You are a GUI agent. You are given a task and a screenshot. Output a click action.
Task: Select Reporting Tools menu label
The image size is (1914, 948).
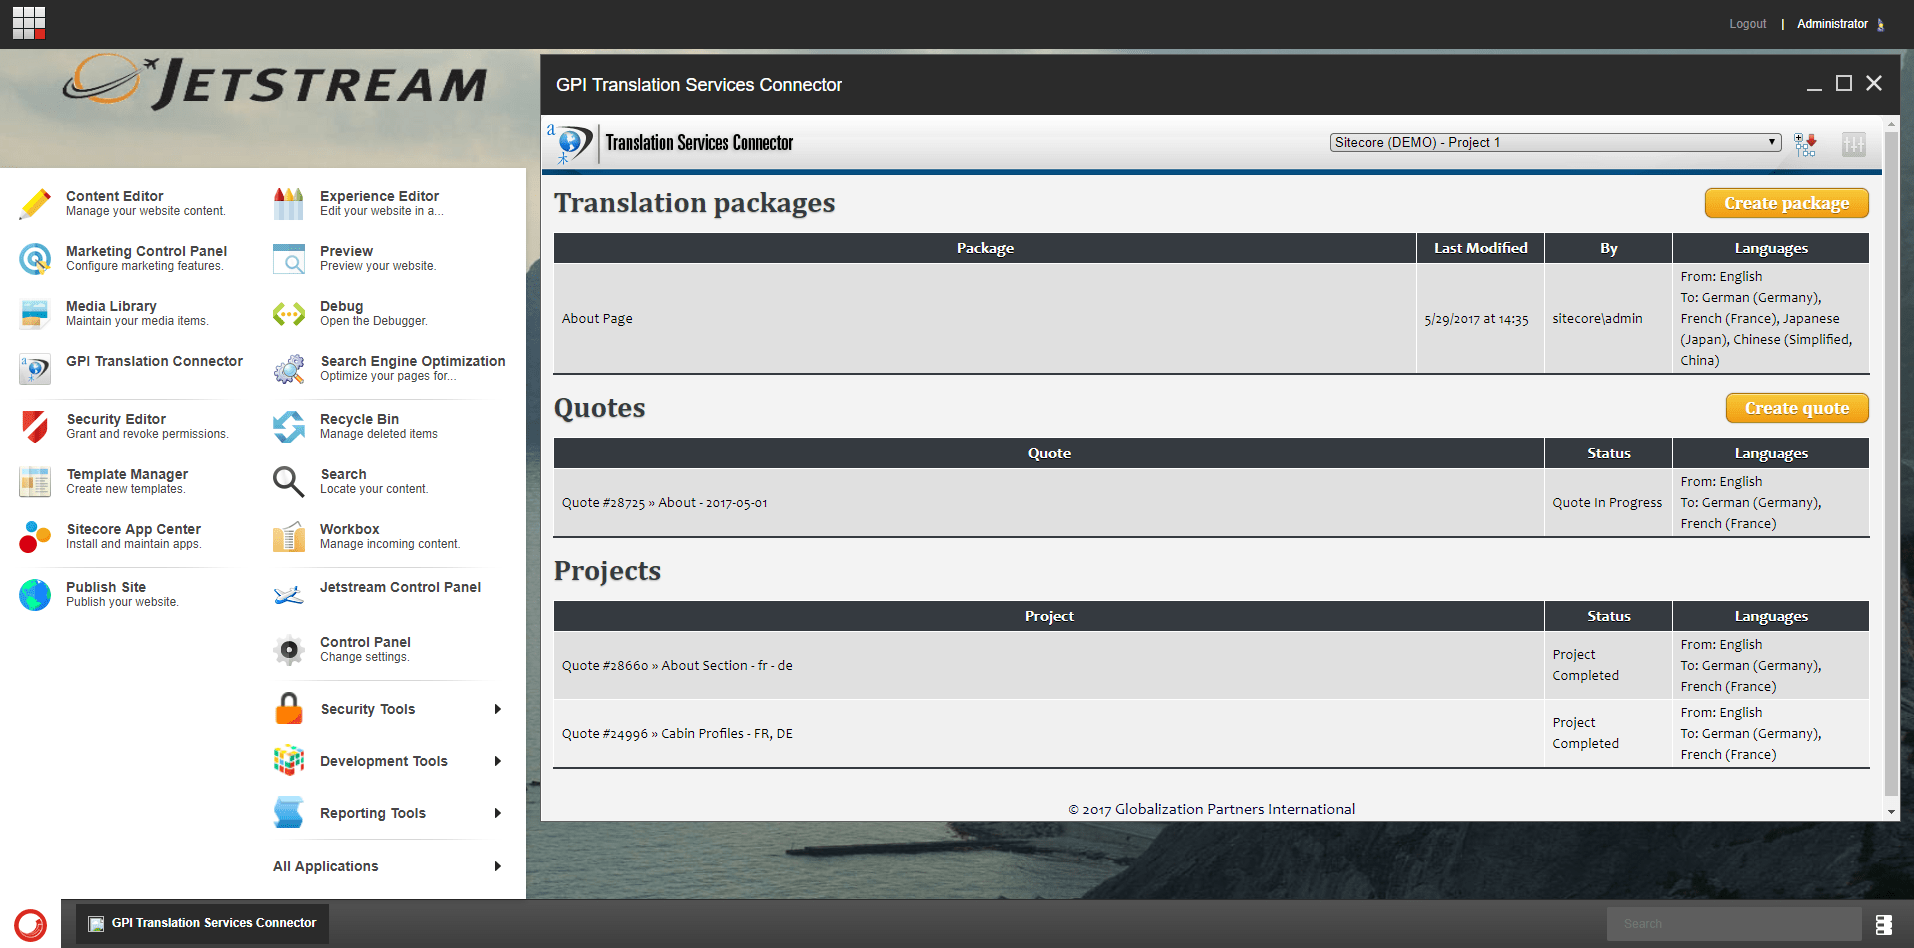click(x=373, y=813)
